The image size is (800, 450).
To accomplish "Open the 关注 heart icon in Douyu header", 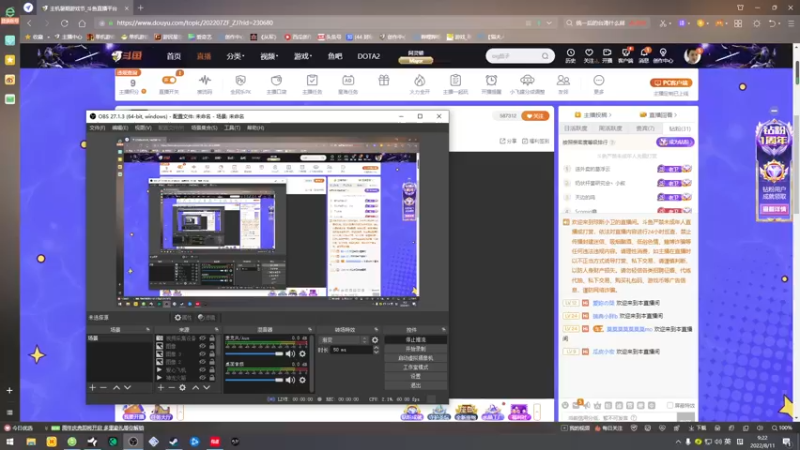I will pos(589,53).
